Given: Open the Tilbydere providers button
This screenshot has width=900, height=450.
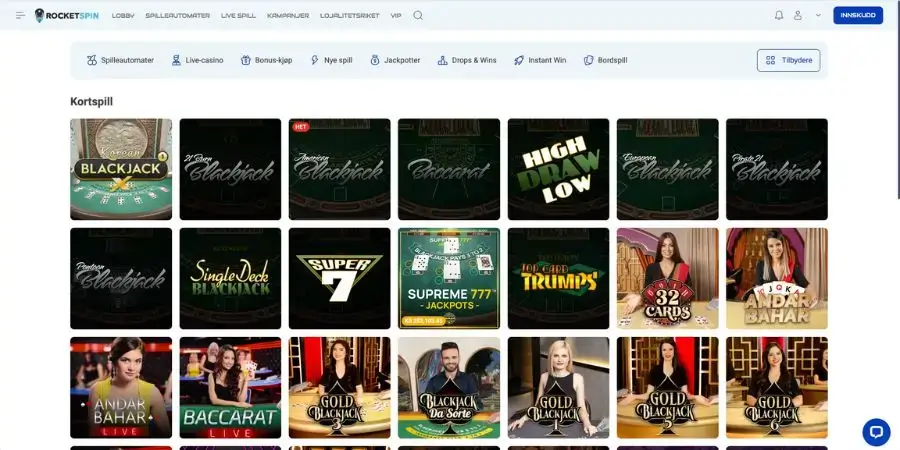Looking at the screenshot, I should coord(789,60).
